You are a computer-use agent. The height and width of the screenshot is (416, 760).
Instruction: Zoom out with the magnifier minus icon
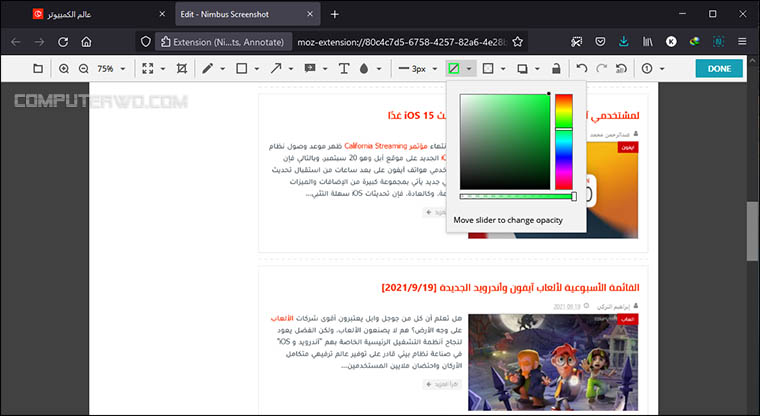pyautogui.click(x=83, y=69)
